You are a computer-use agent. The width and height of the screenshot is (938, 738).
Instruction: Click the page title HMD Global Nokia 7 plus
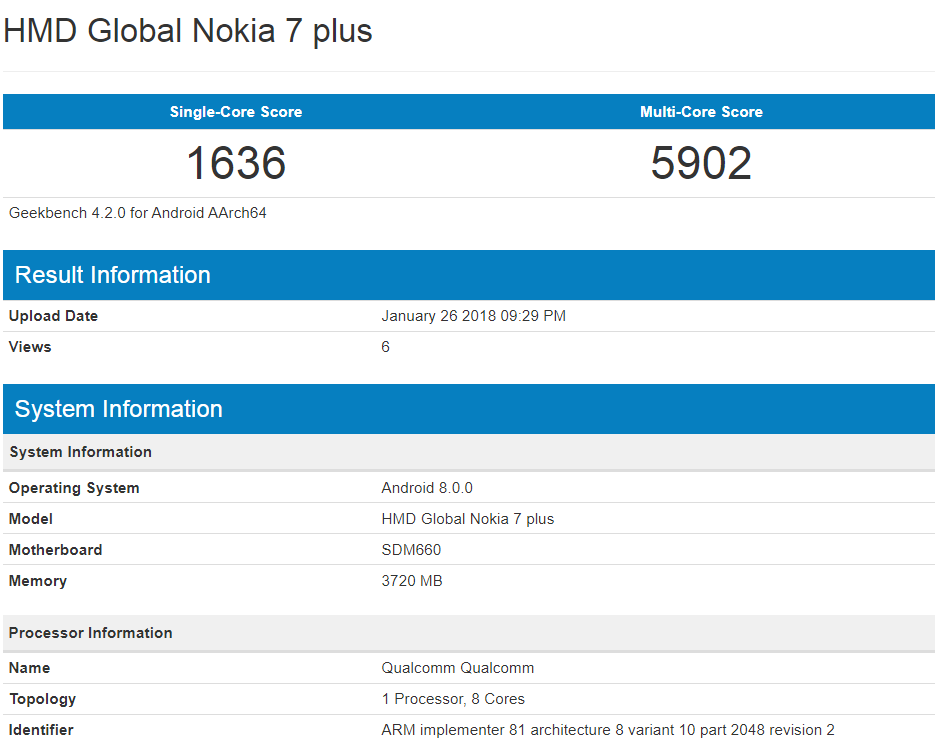(x=188, y=31)
